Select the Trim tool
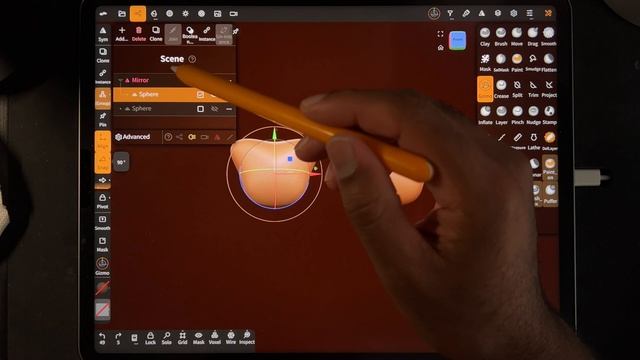The image size is (640, 360). [x=533, y=89]
